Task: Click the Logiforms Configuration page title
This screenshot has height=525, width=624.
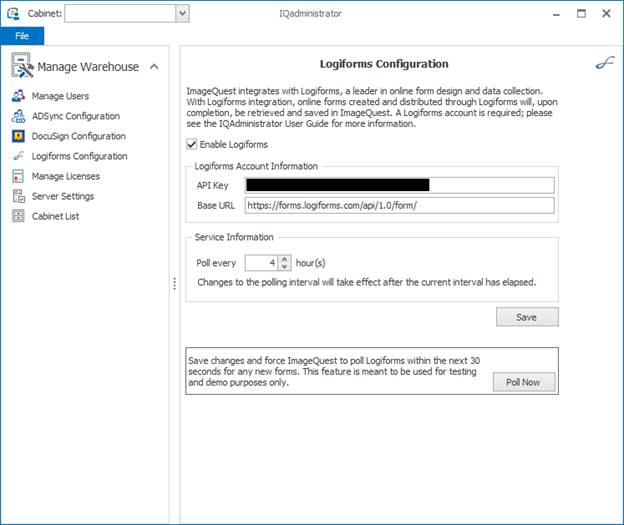Action: pos(384,64)
